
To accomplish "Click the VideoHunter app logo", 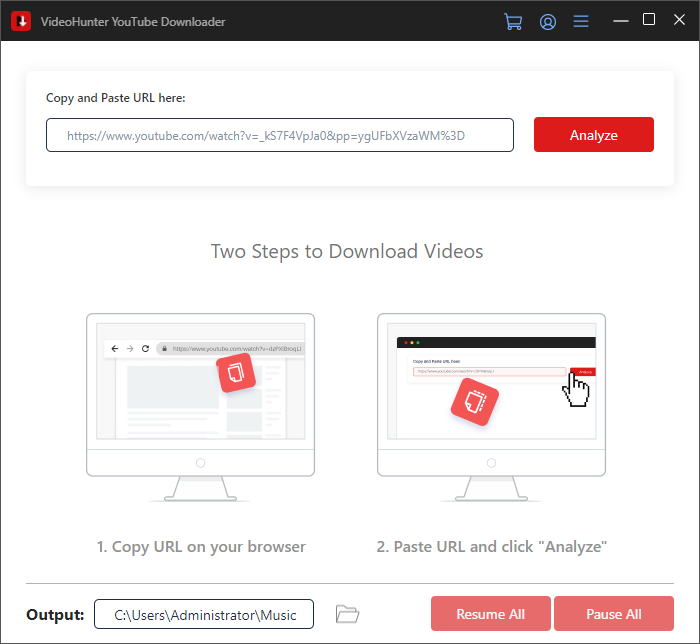I will pos(20,21).
